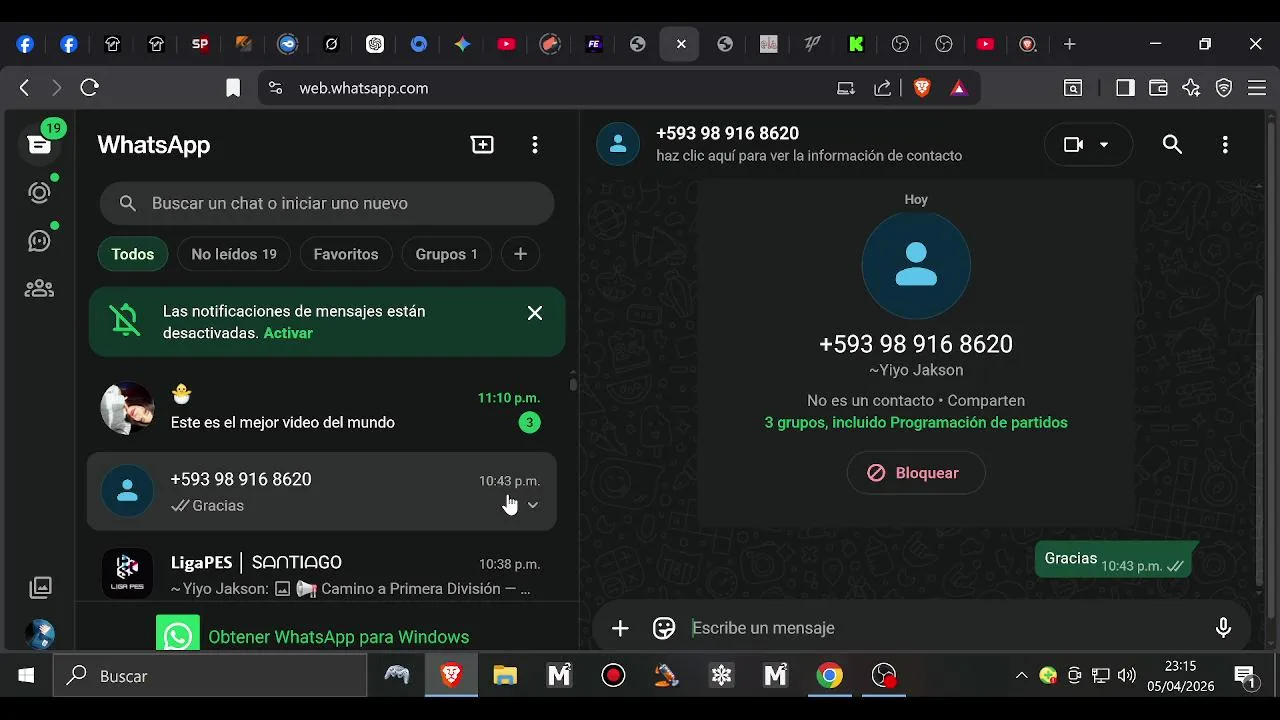Dismiss the notifications disabled banner
The height and width of the screenshot is (720, 1280).
(x=535, y=313)
